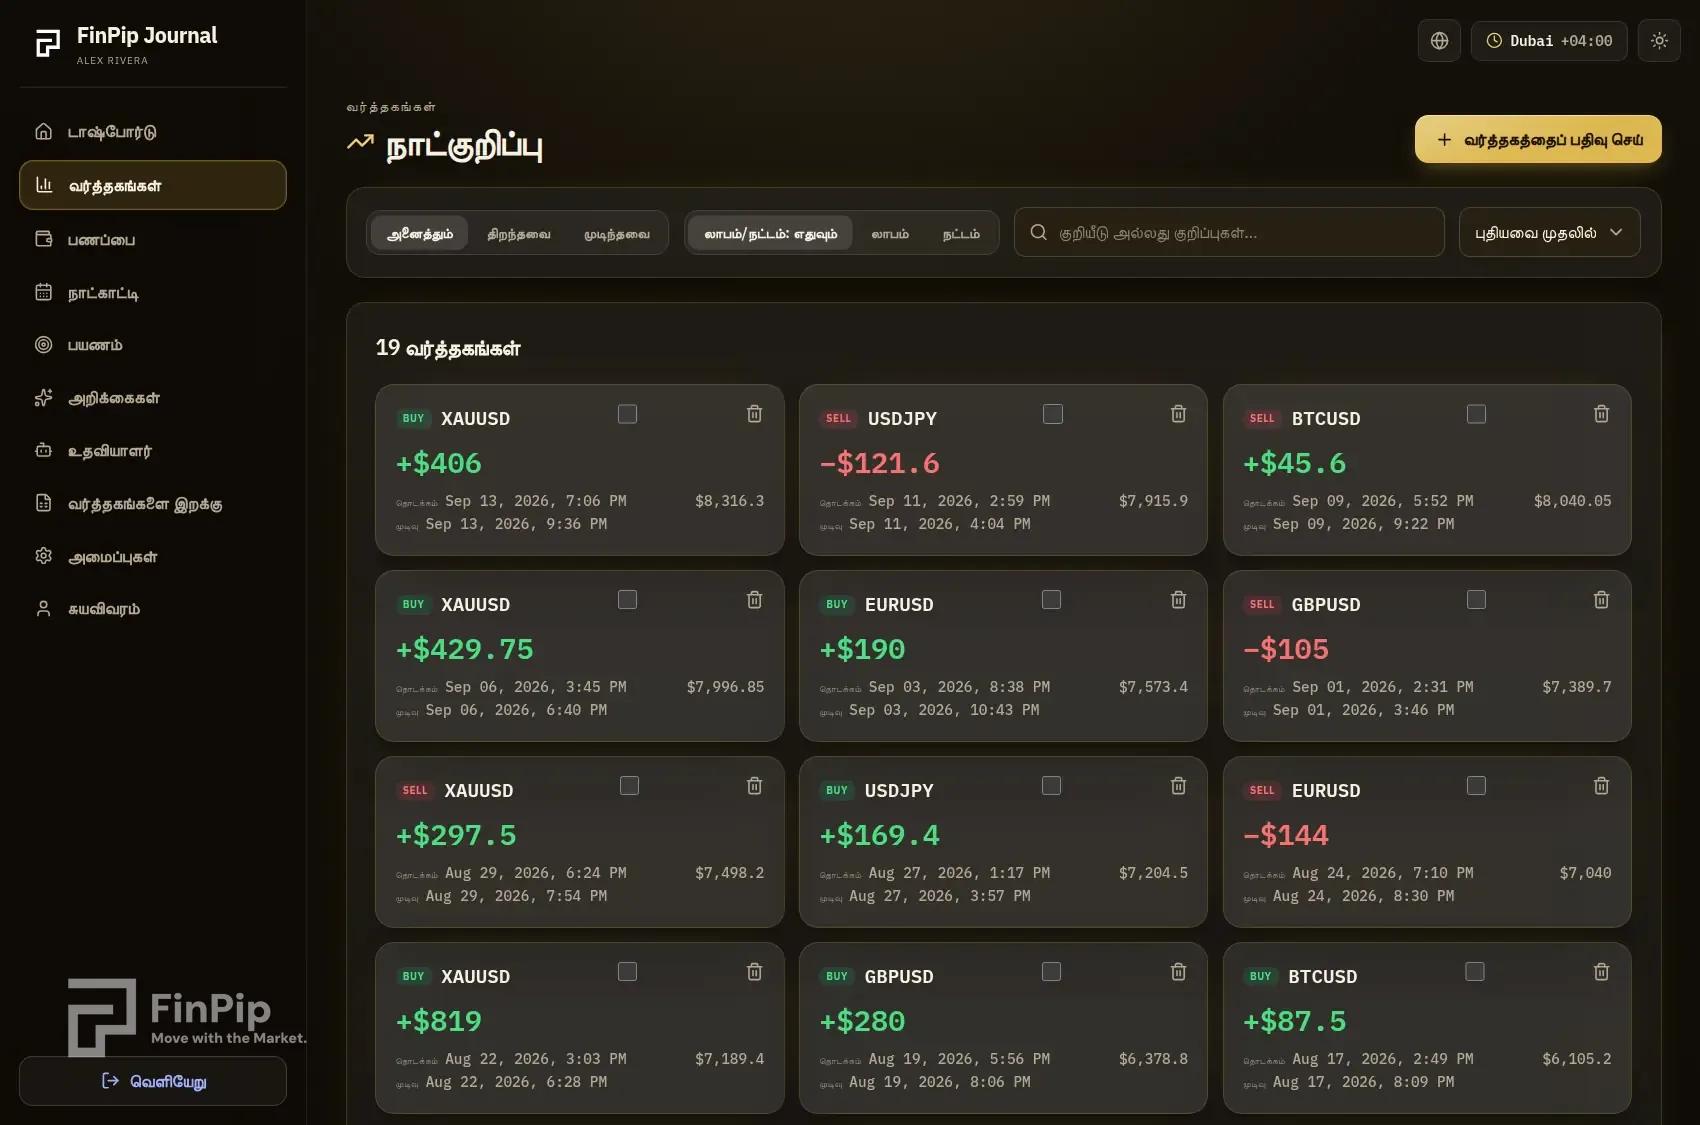Select the XAUUSD +$406 trade checkbox
The height and width of the screenshot is (1125, 1700).
click(627, 414)
